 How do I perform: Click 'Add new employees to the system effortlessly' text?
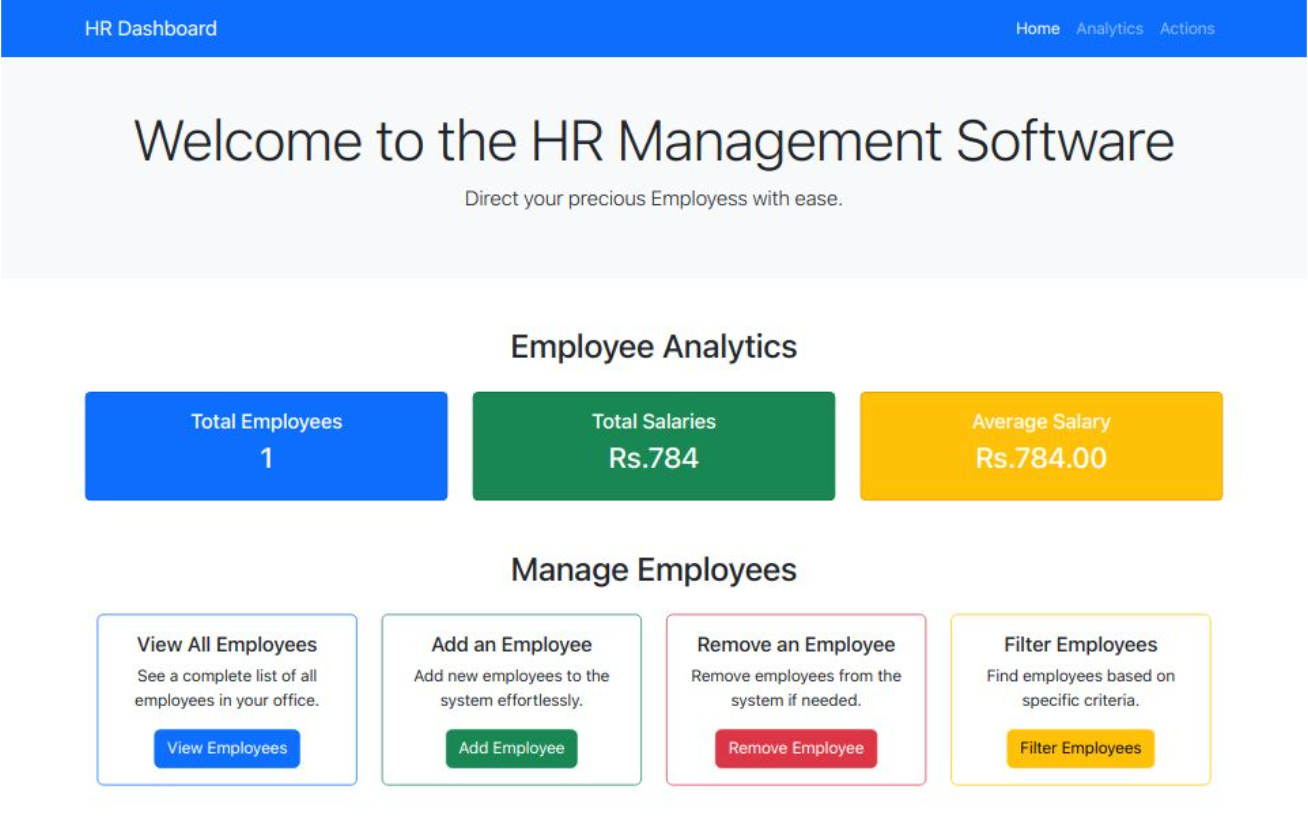[511, 688]
